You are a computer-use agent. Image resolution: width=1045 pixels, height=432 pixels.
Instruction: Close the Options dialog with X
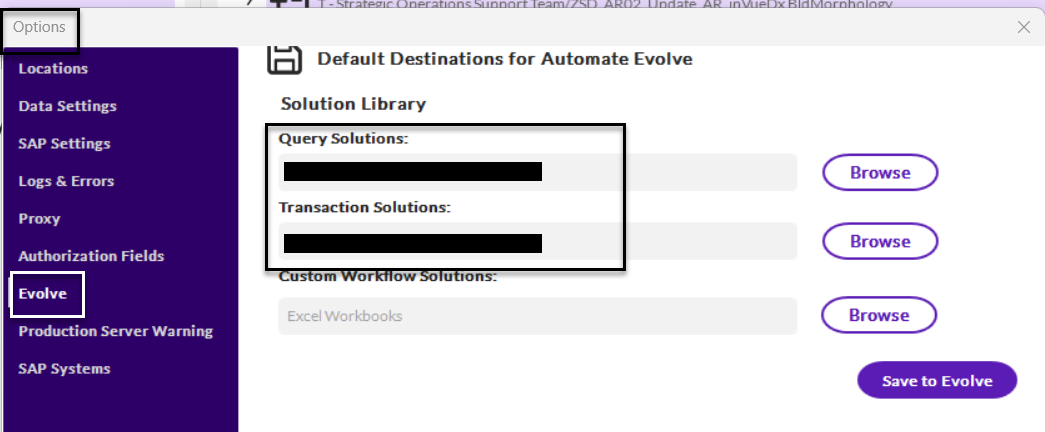click(1024, 27)
